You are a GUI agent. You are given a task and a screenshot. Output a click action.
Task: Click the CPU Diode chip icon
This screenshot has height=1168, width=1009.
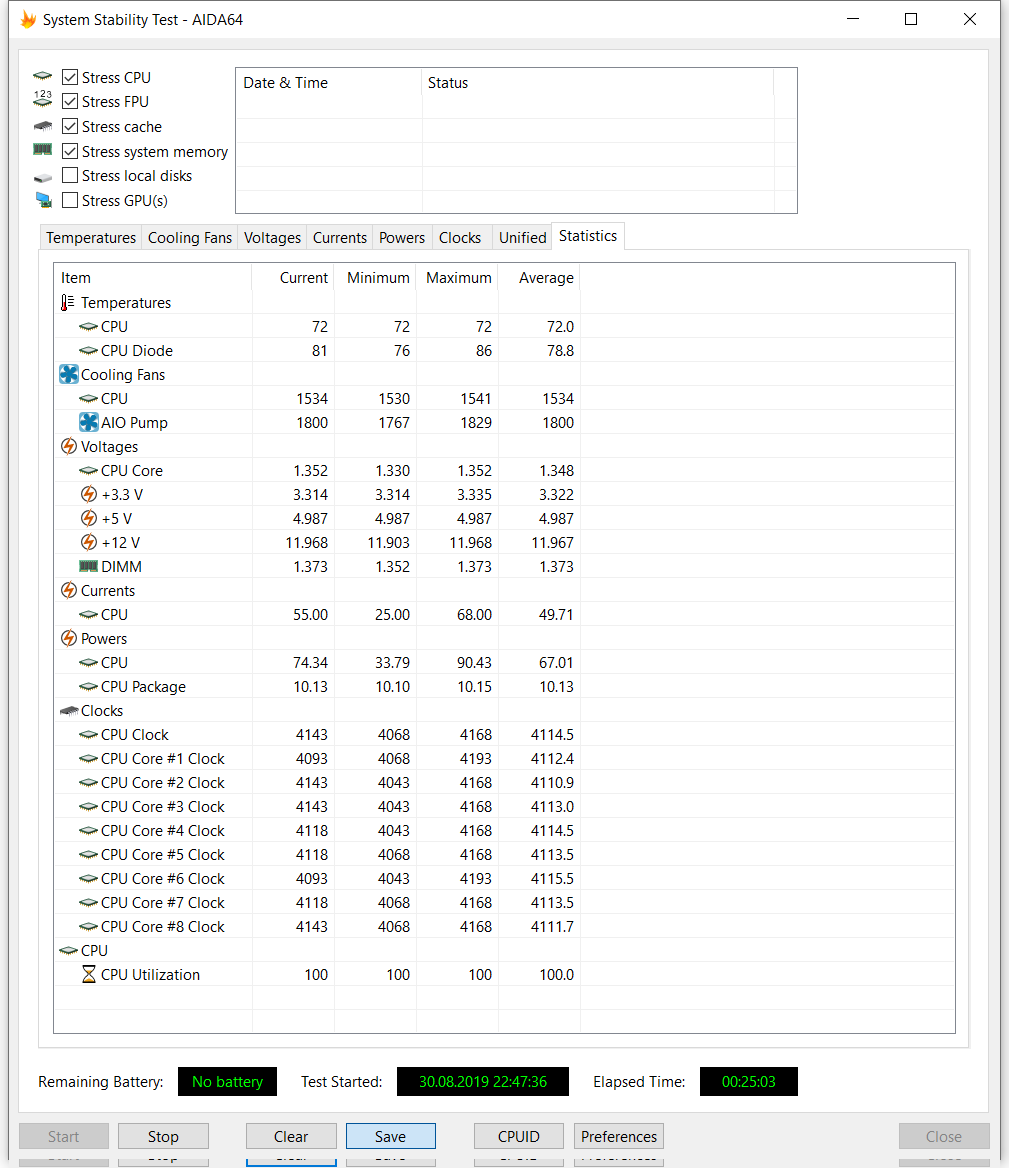[89, 350]
